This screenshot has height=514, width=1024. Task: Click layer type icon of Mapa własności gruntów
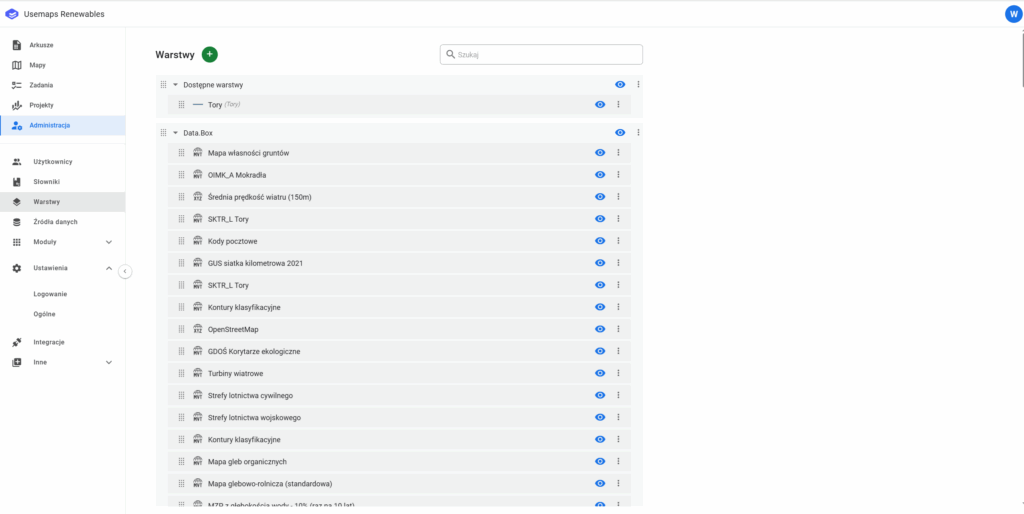click(x=197, y=153)
